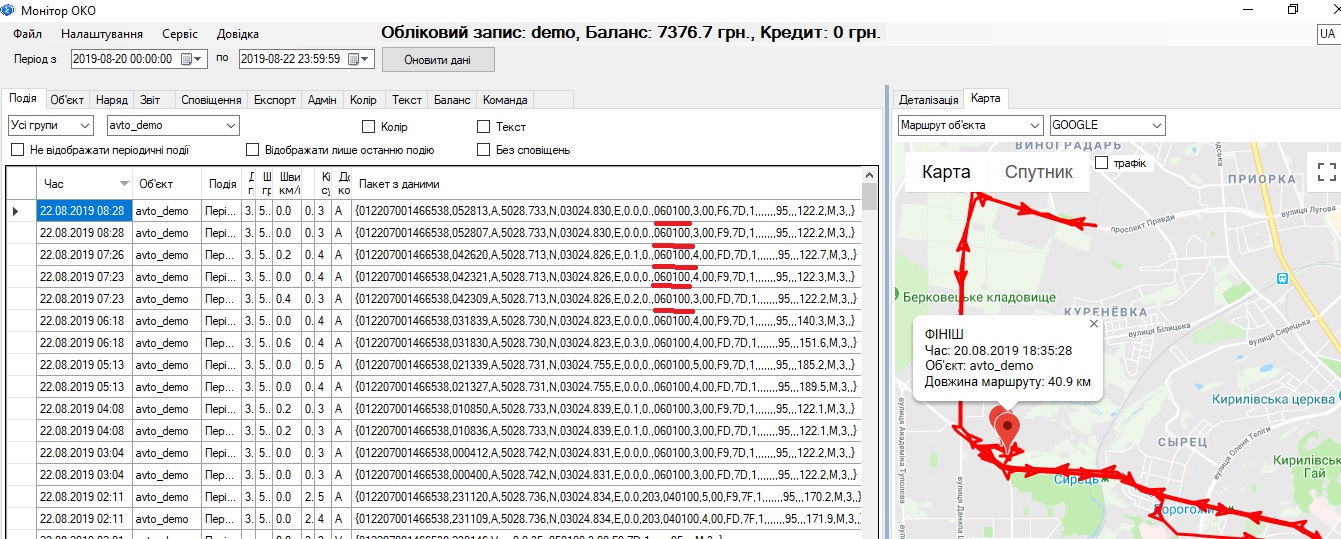Click the row selector arrow of first row

click(16, 211)
